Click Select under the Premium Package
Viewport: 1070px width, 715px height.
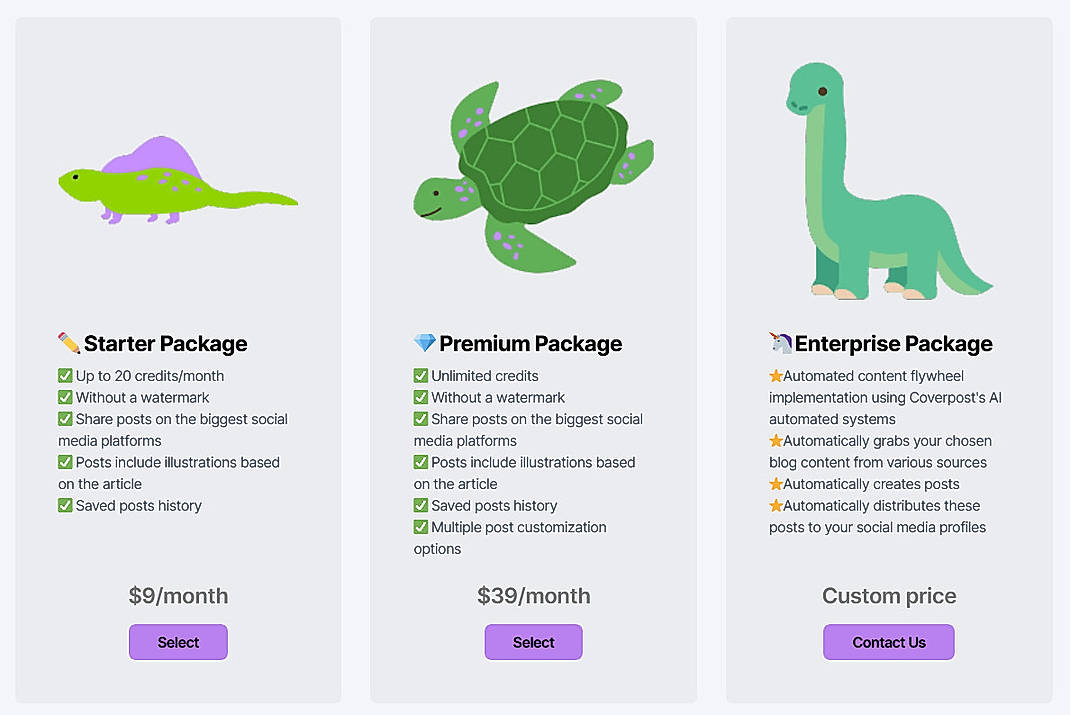click(533, 642)
